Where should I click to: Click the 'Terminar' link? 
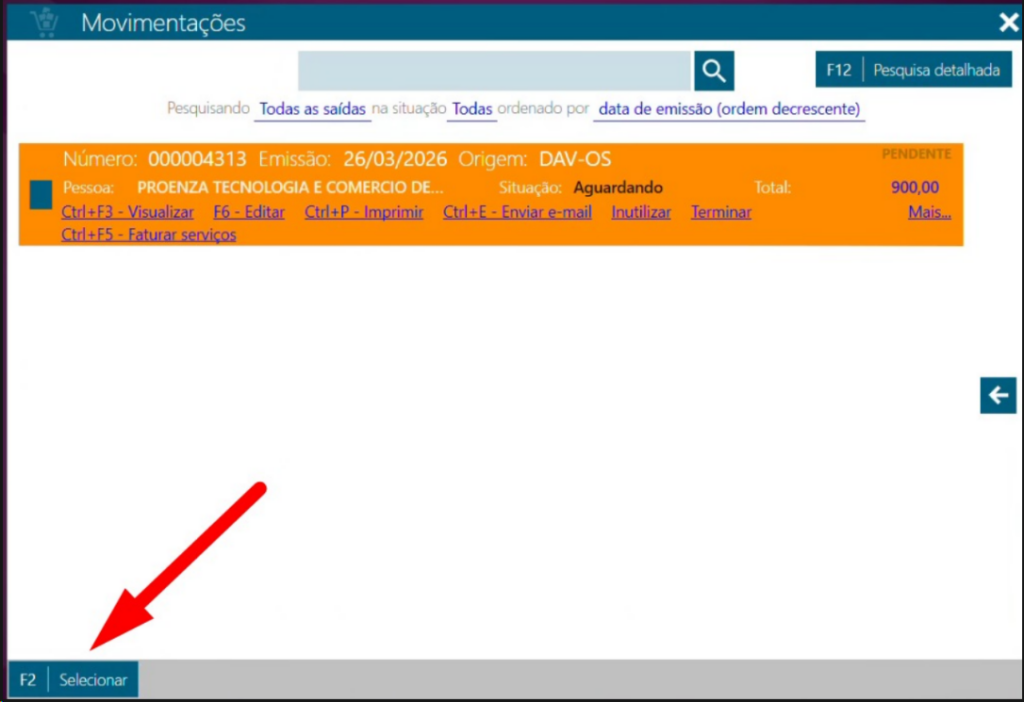pyautogui.click(x=721, y=212)
